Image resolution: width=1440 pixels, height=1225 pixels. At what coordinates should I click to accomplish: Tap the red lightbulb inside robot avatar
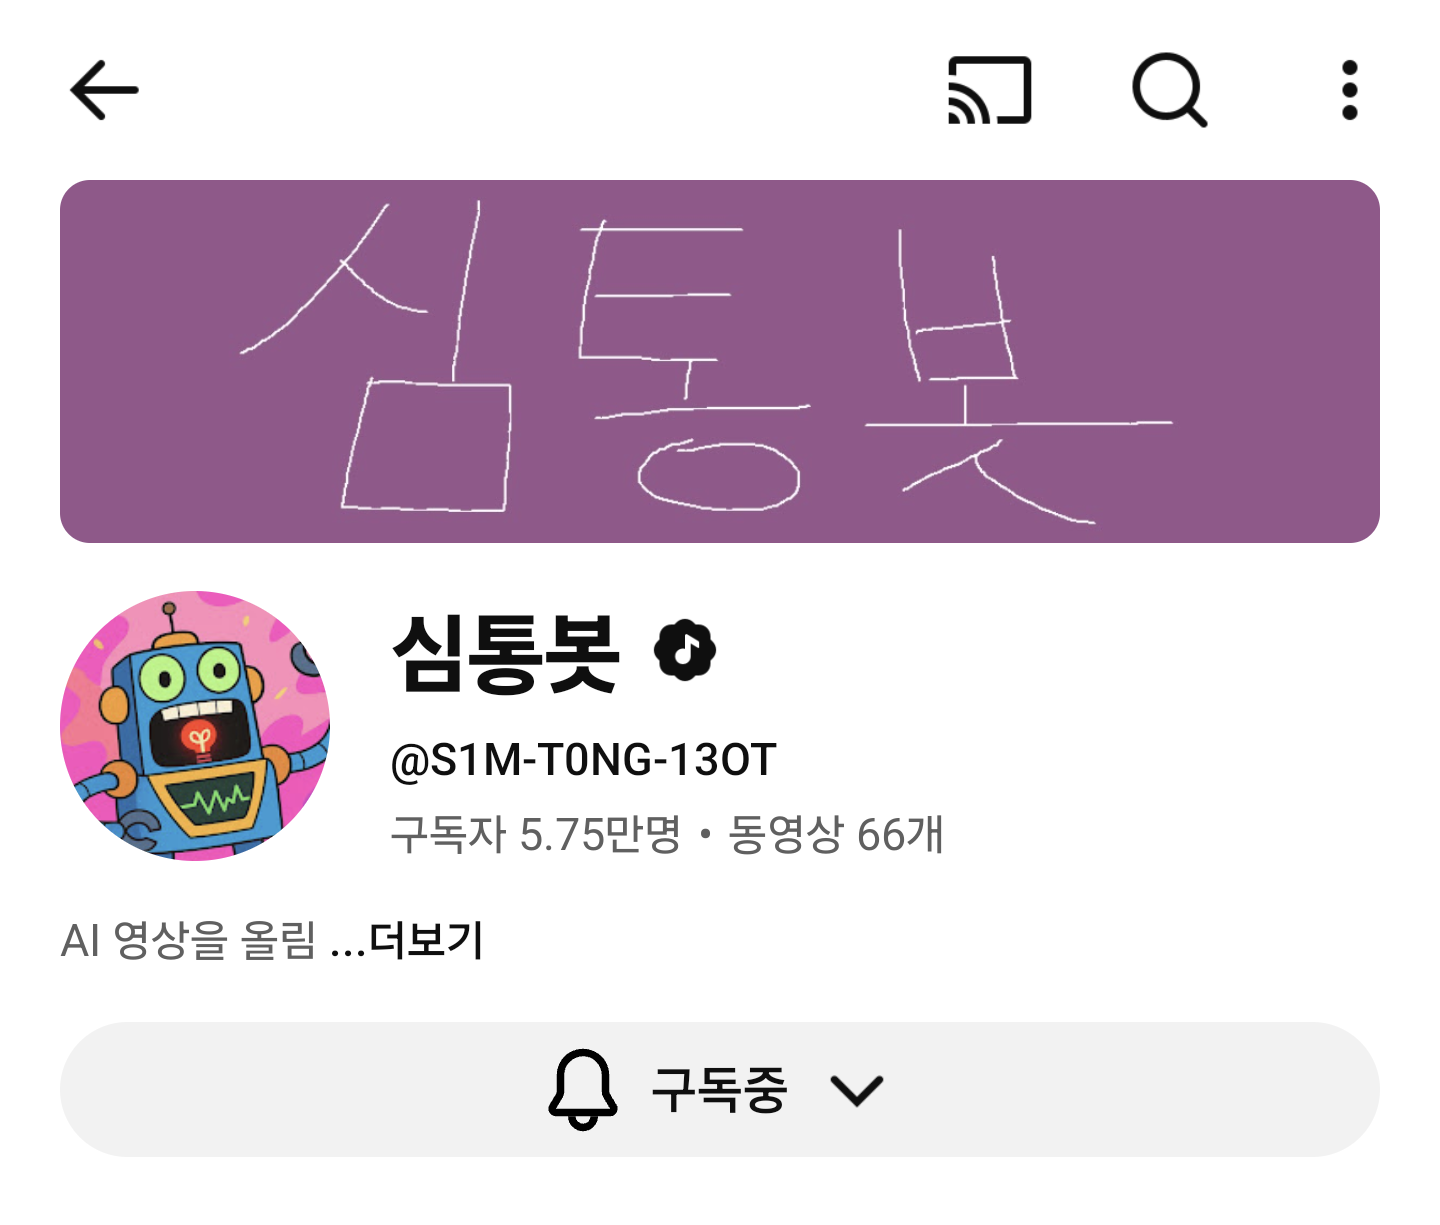click(200, 740)
